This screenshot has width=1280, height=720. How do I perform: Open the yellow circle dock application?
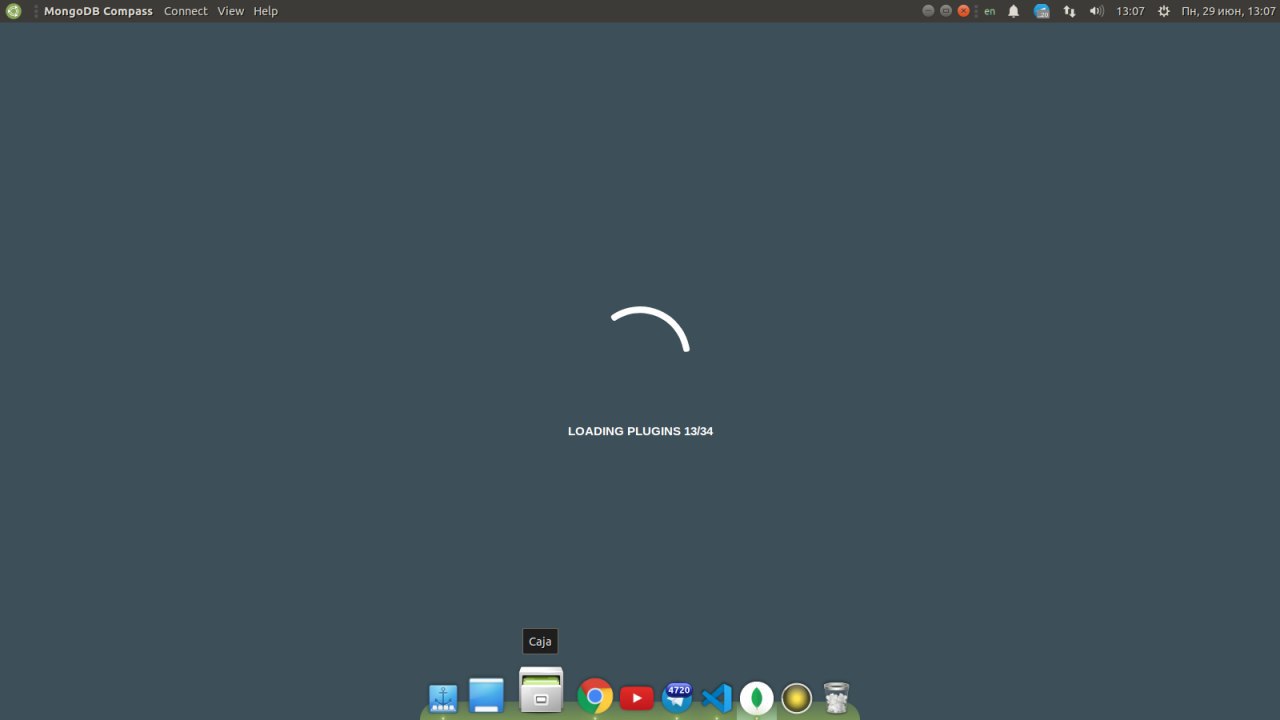click(797, 697)
